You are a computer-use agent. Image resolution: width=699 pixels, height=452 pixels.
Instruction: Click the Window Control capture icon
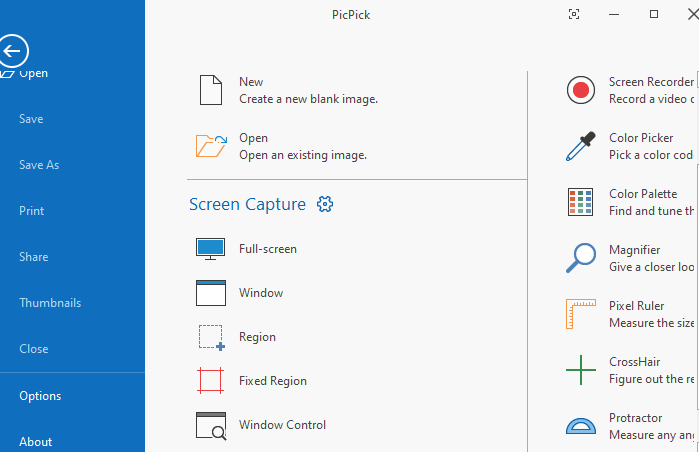click(x=211, y=426)
